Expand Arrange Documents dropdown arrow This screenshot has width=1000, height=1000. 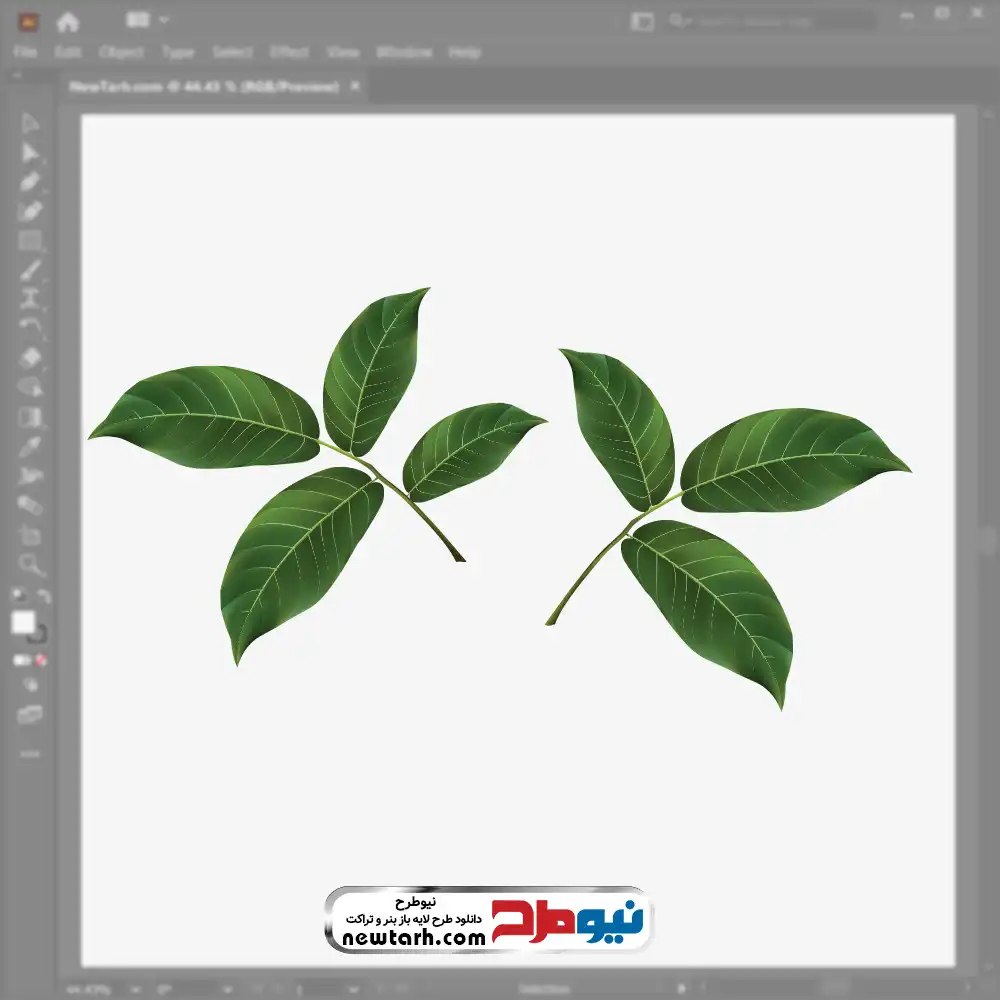pyautogui.click(x=164, y=20)
